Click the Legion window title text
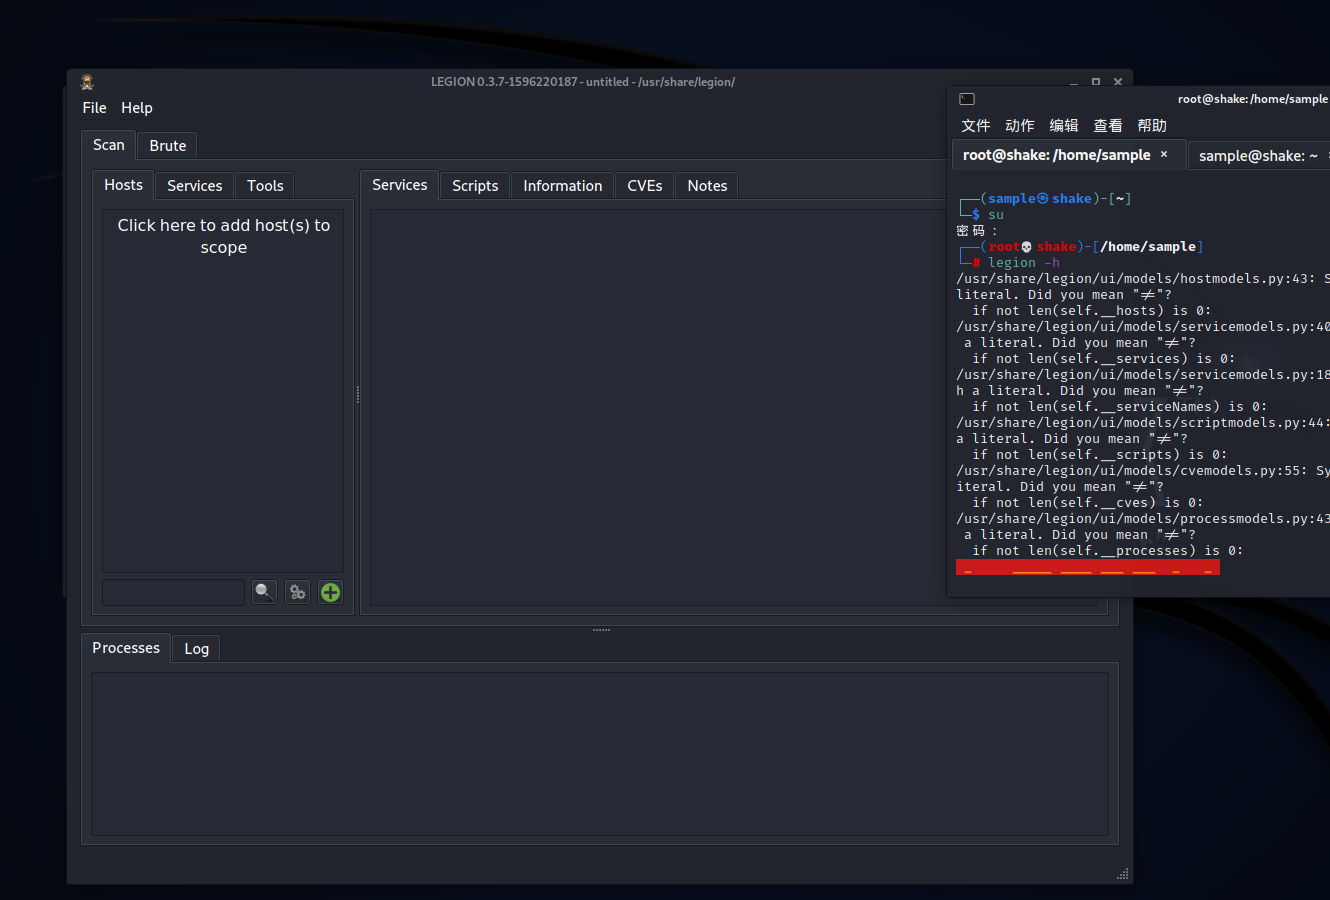The width and height of the screenshot is (1330, 900). click(583, 82)
